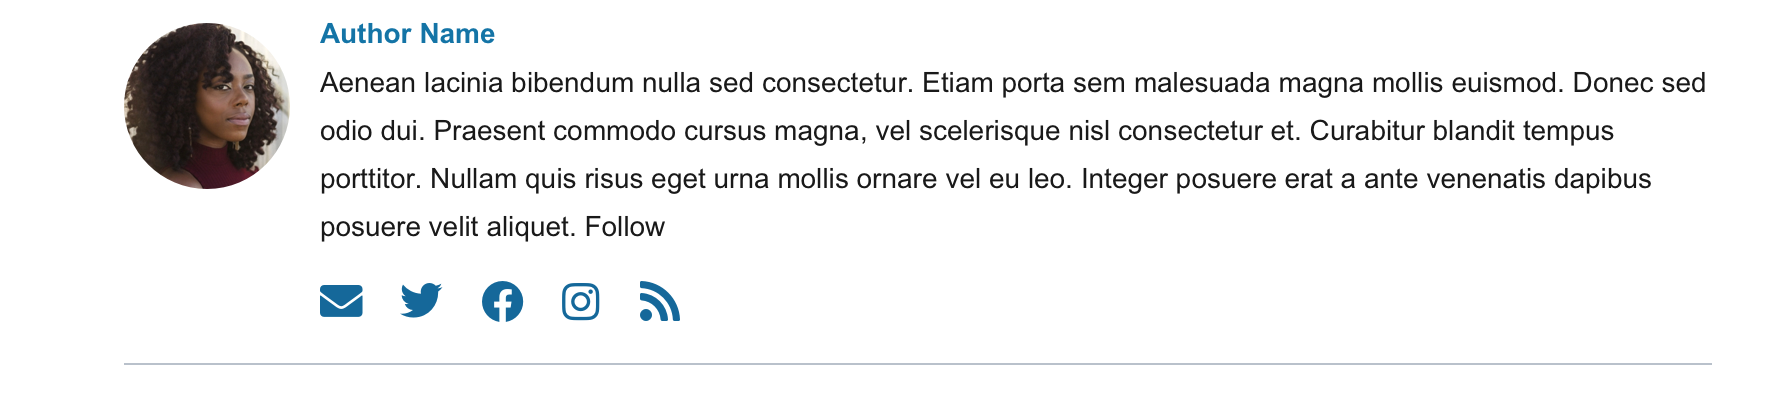Click the author's circular profile photo
The height and width of the screenshot is (404, 1772).
tap(207, 106)
